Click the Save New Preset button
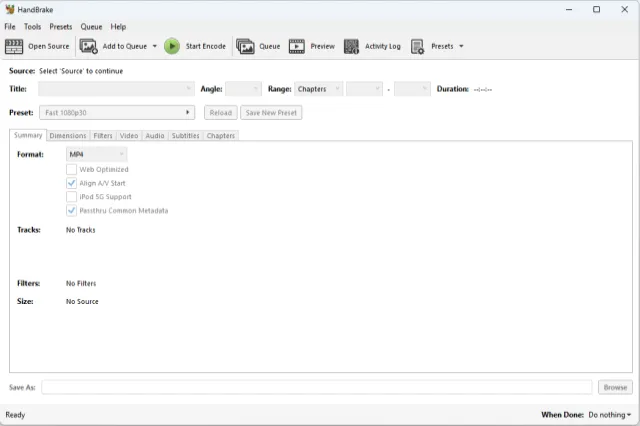This screenshot has height=426, width=640. pos(271,113)
